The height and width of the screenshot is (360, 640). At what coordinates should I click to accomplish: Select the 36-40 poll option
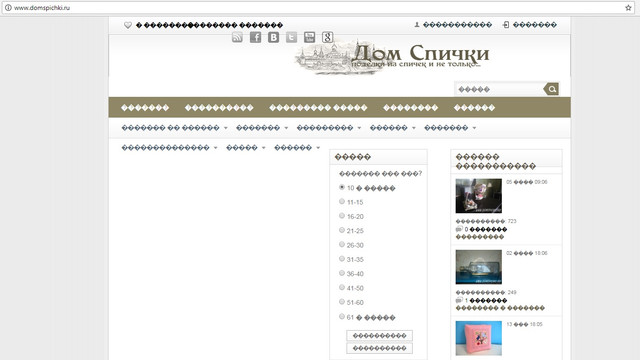click(342, 273)
